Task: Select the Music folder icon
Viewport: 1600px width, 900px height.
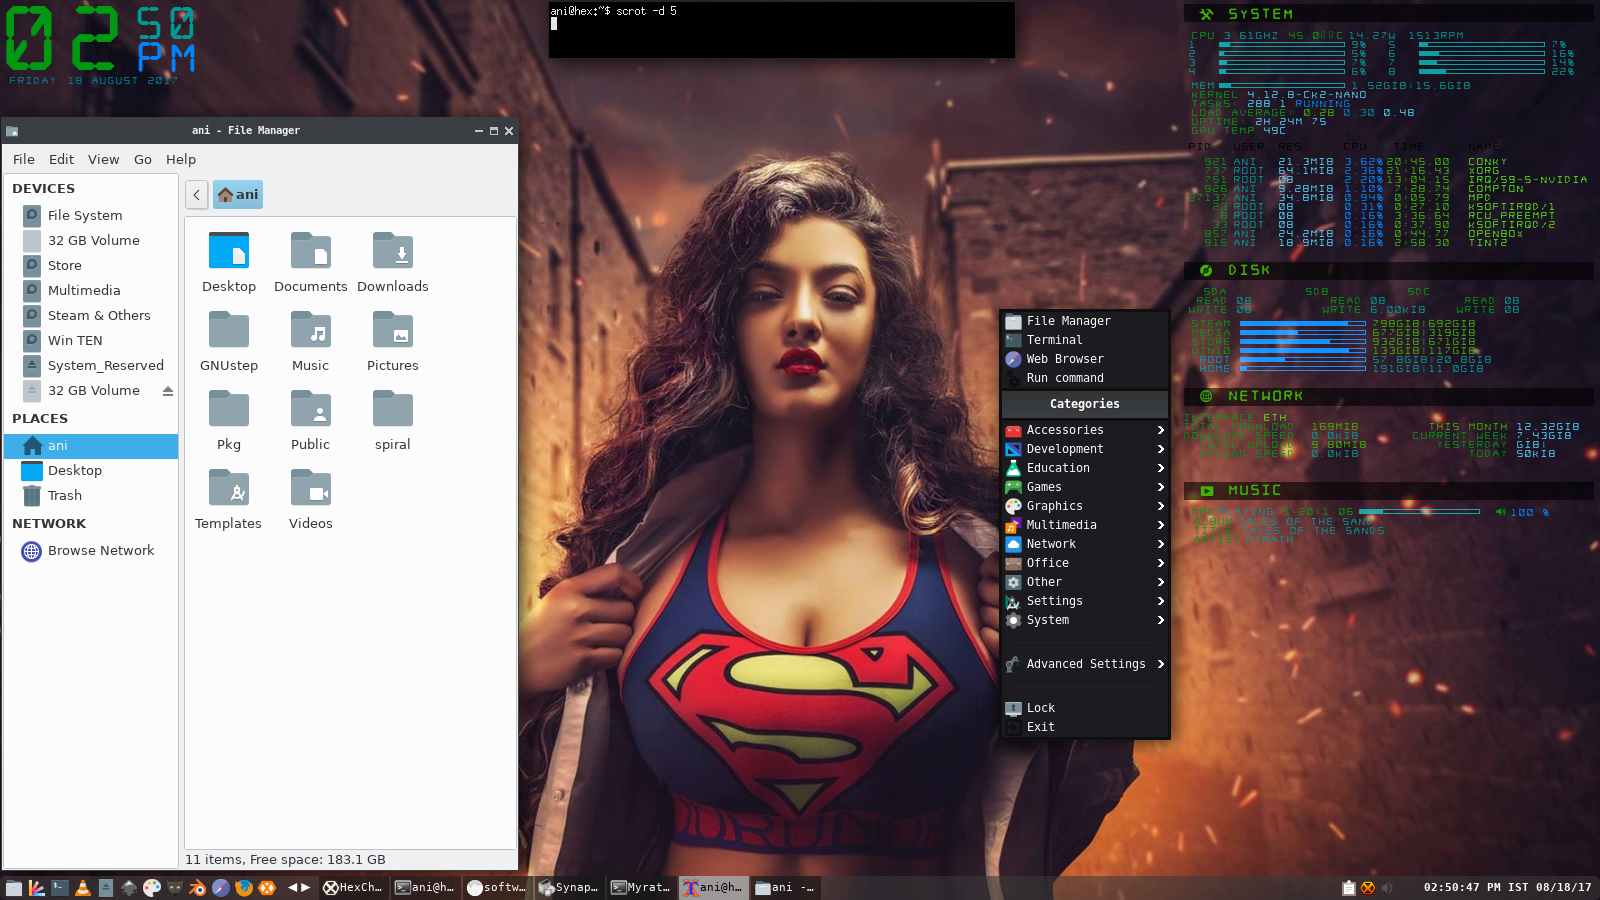Action: click(310, 340)
